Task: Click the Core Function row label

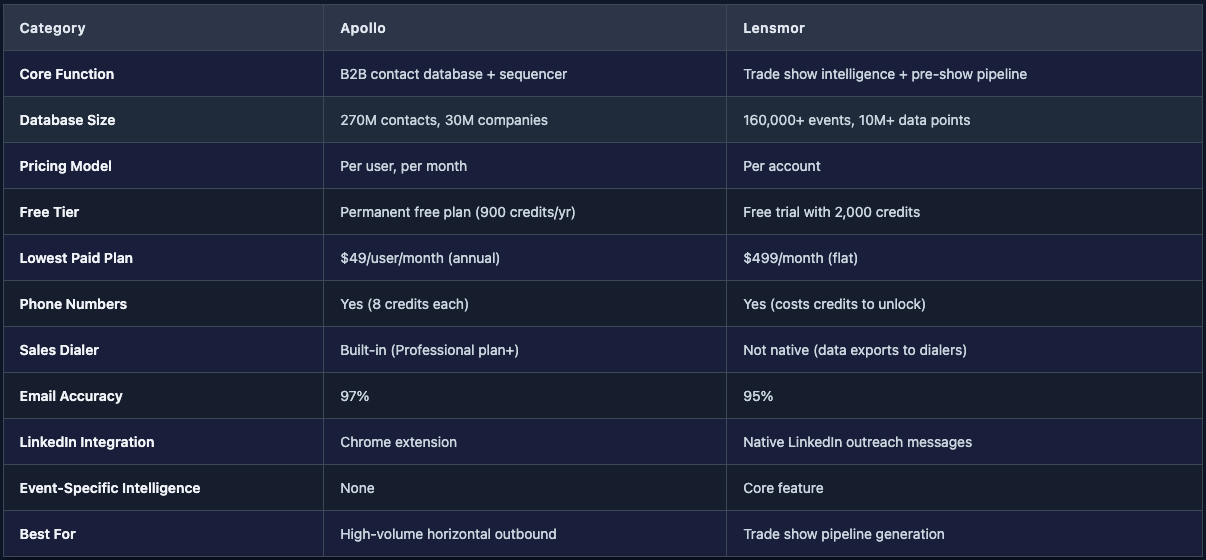Action: point(67,74)
